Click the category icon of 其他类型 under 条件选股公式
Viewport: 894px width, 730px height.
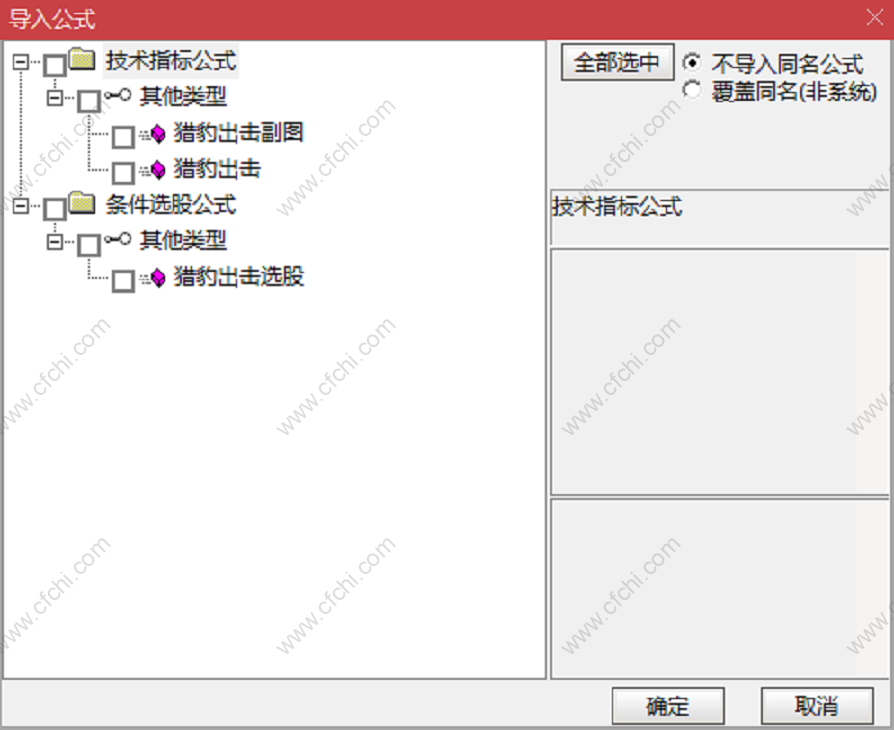click(x=118, y=238)
